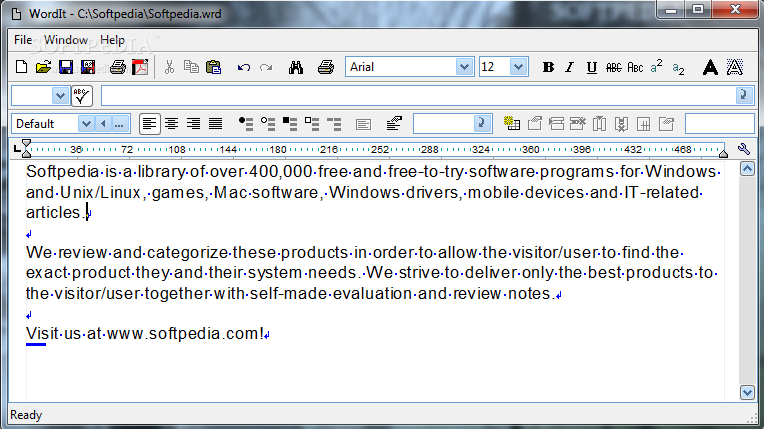Click scroll up arrow on scrollbar
764x429 pixels.
[747, 169]
